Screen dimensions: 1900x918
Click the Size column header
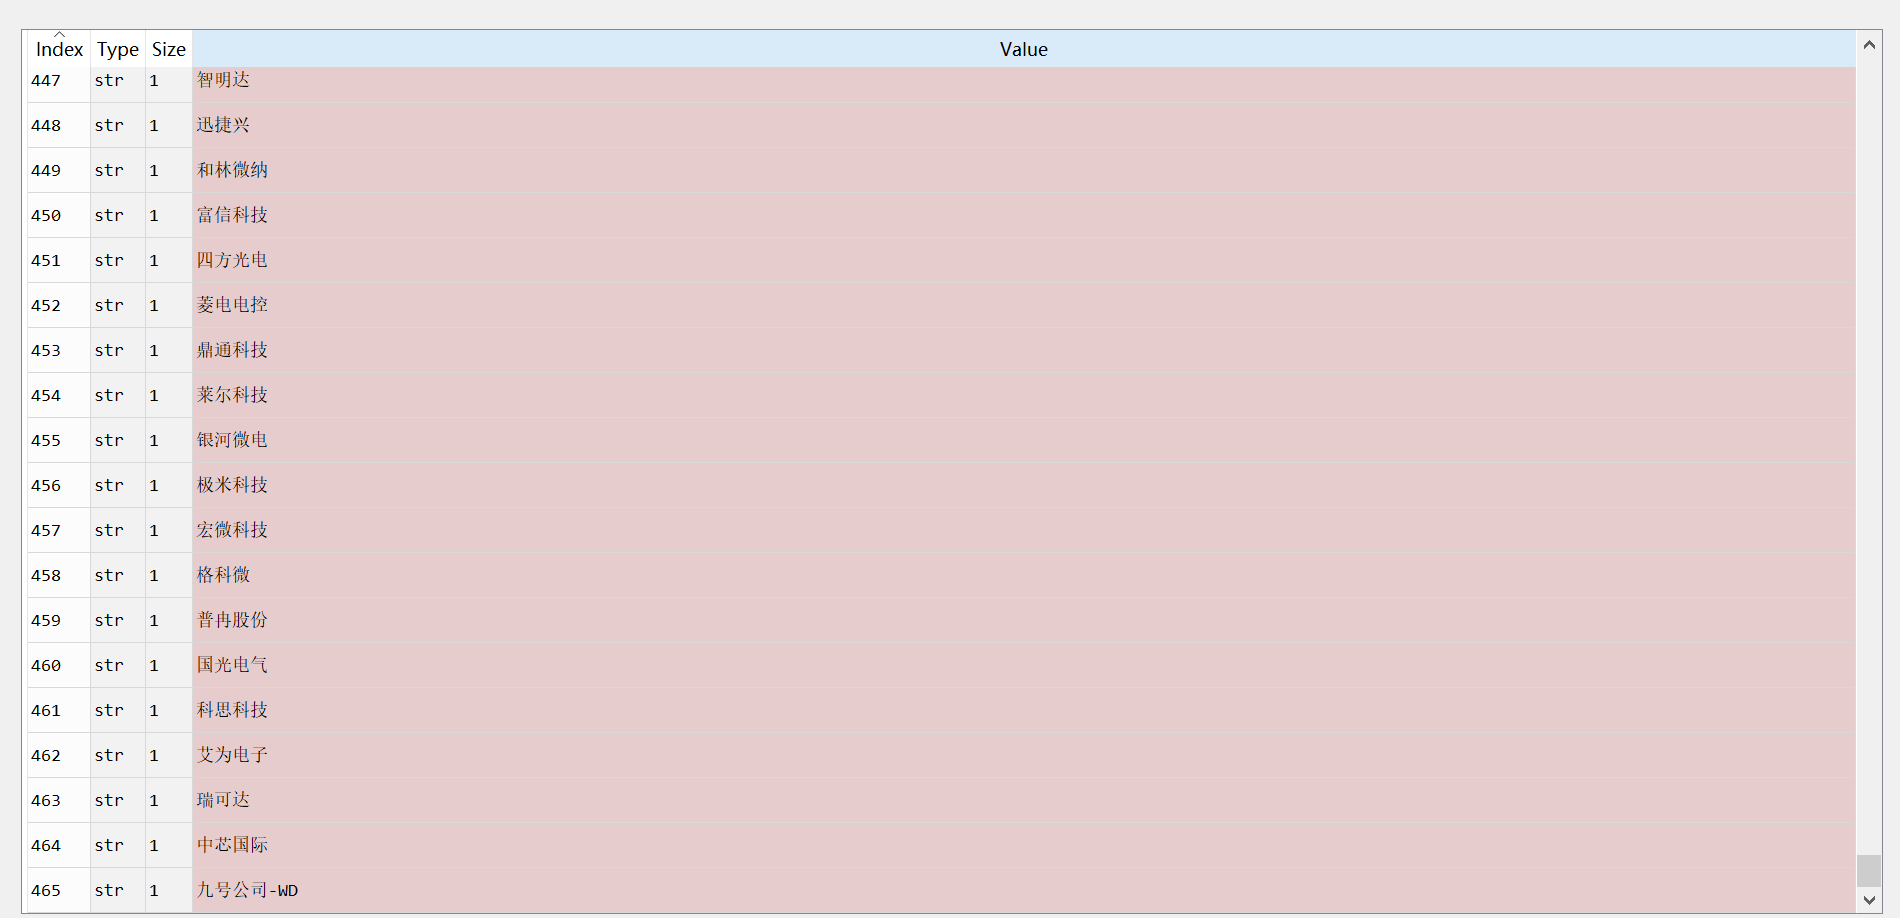pos(169,49)
